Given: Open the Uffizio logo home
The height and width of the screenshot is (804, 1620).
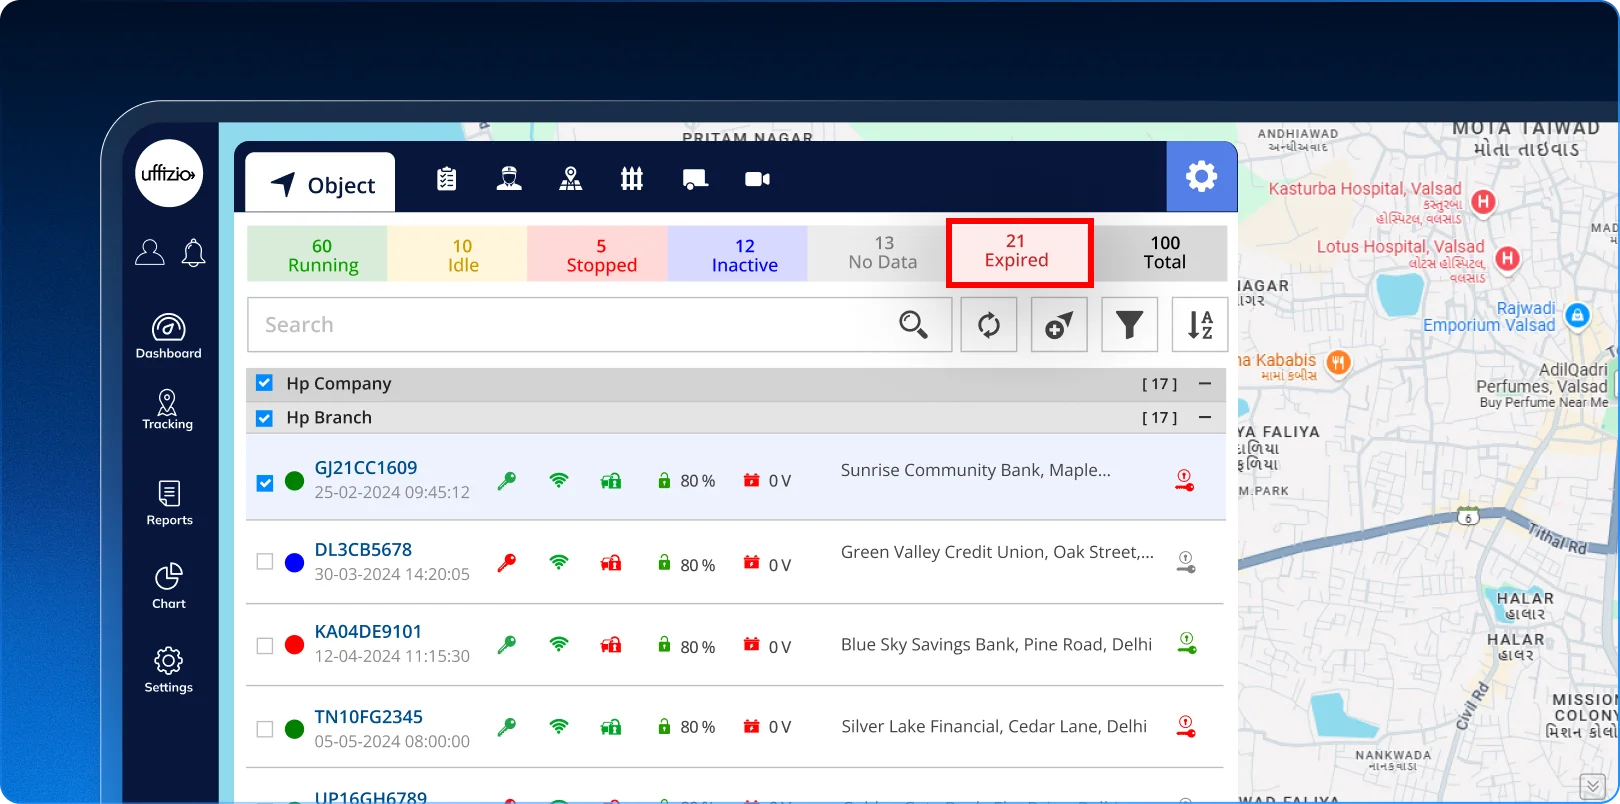Looking at the screenshot, I should coord(169,173).
